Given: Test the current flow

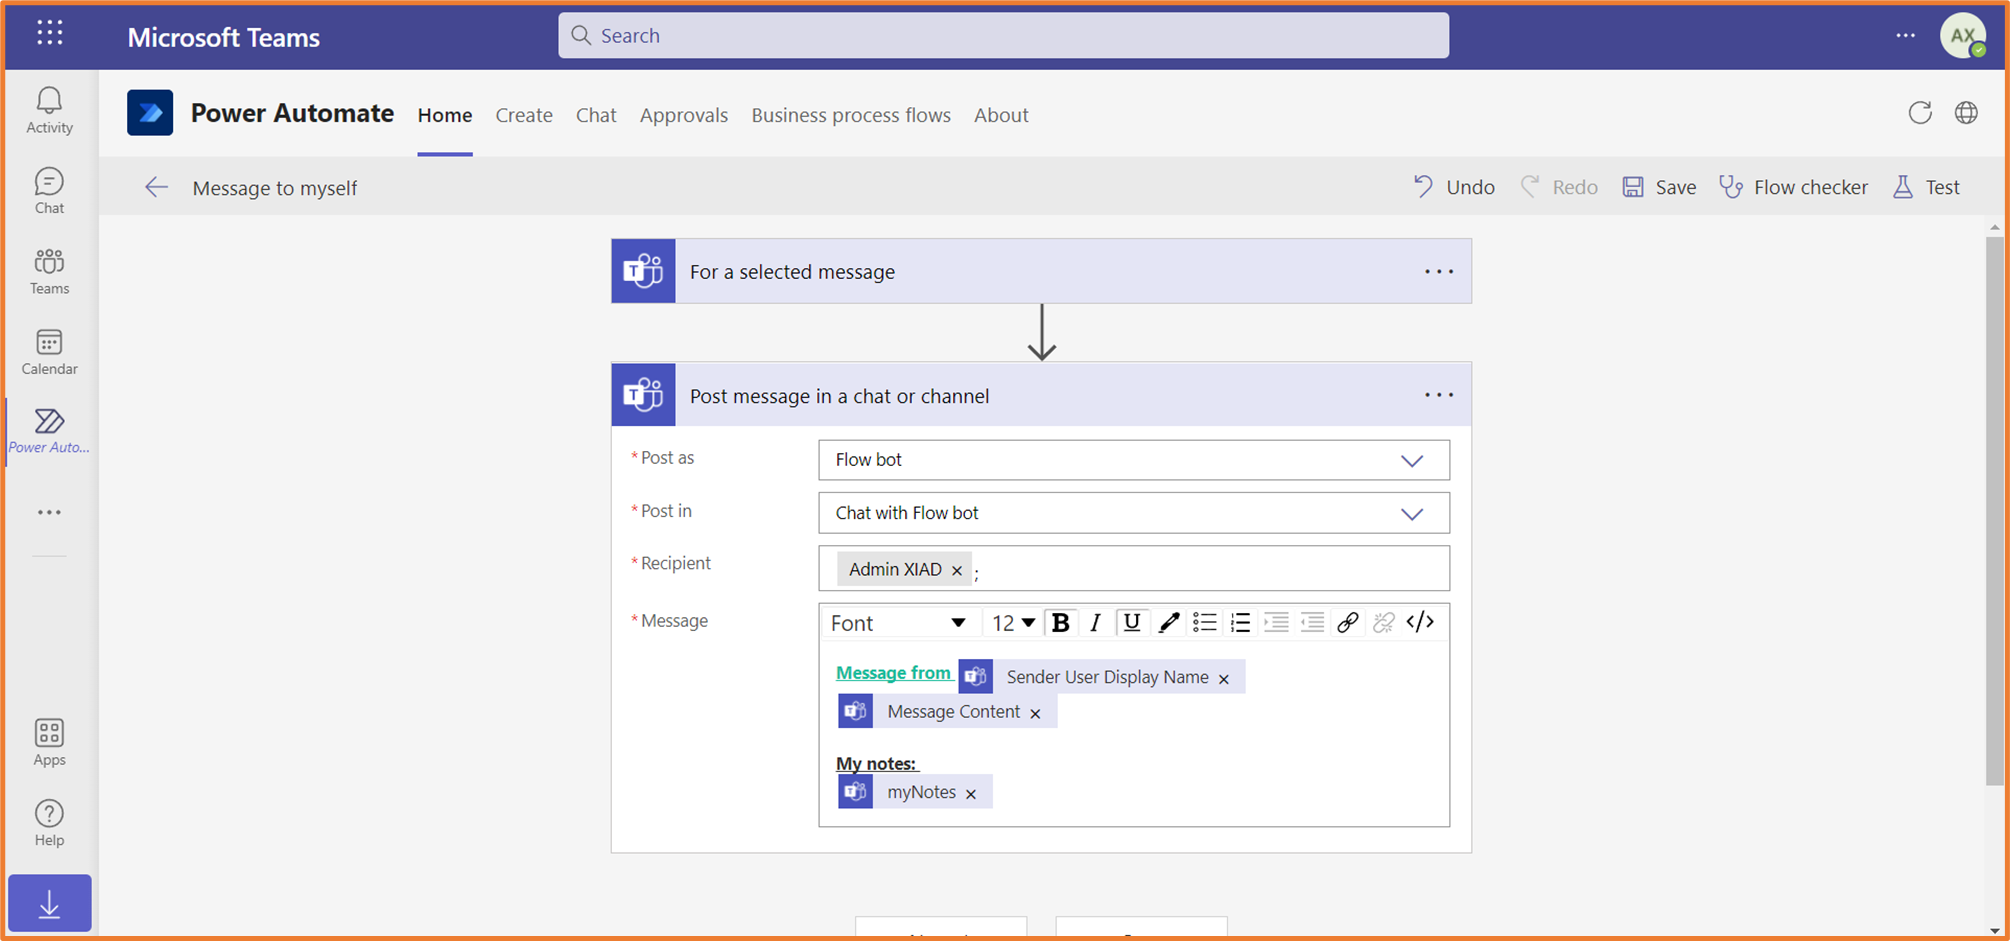Looking at the screenshot, I should coord(1925,187).
